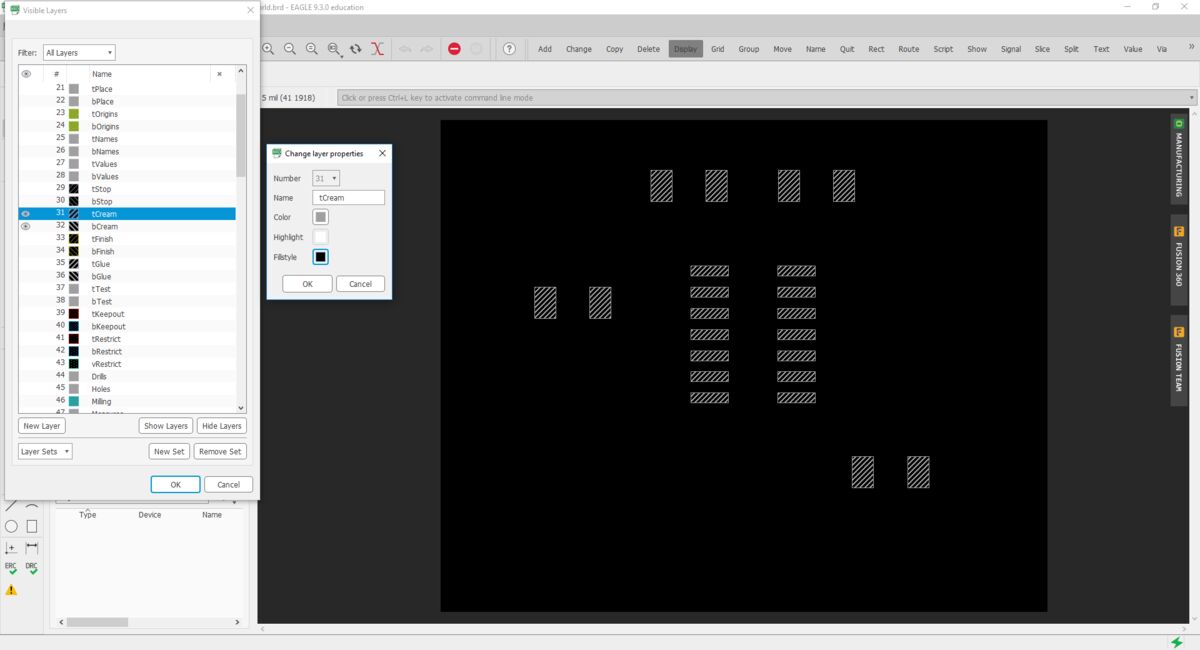Click Cancel in Change layer properties dialog
Image resolution: width=1200 pixels, height=650 pixels.
point(361,284)
